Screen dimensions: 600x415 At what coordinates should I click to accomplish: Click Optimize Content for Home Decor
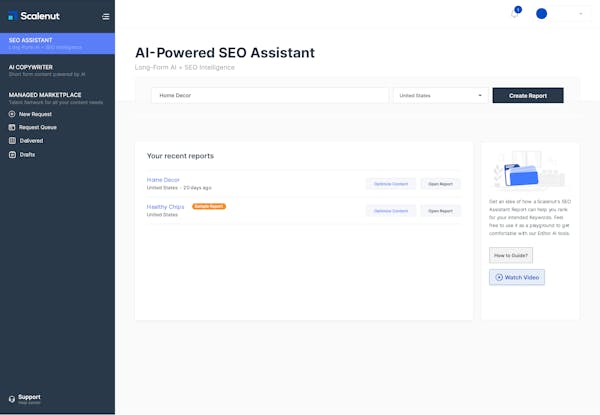(391, 184)
